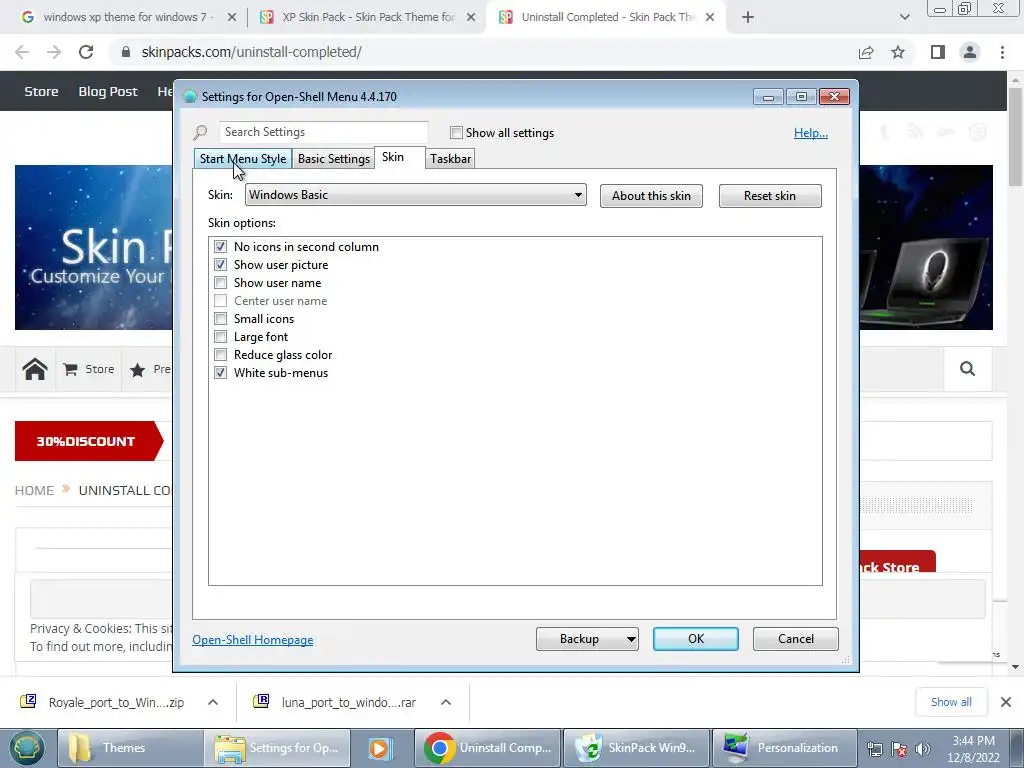Click the Action Center flag tray icon
This screenshot has width=1024, height=768.
click(899, 749)
